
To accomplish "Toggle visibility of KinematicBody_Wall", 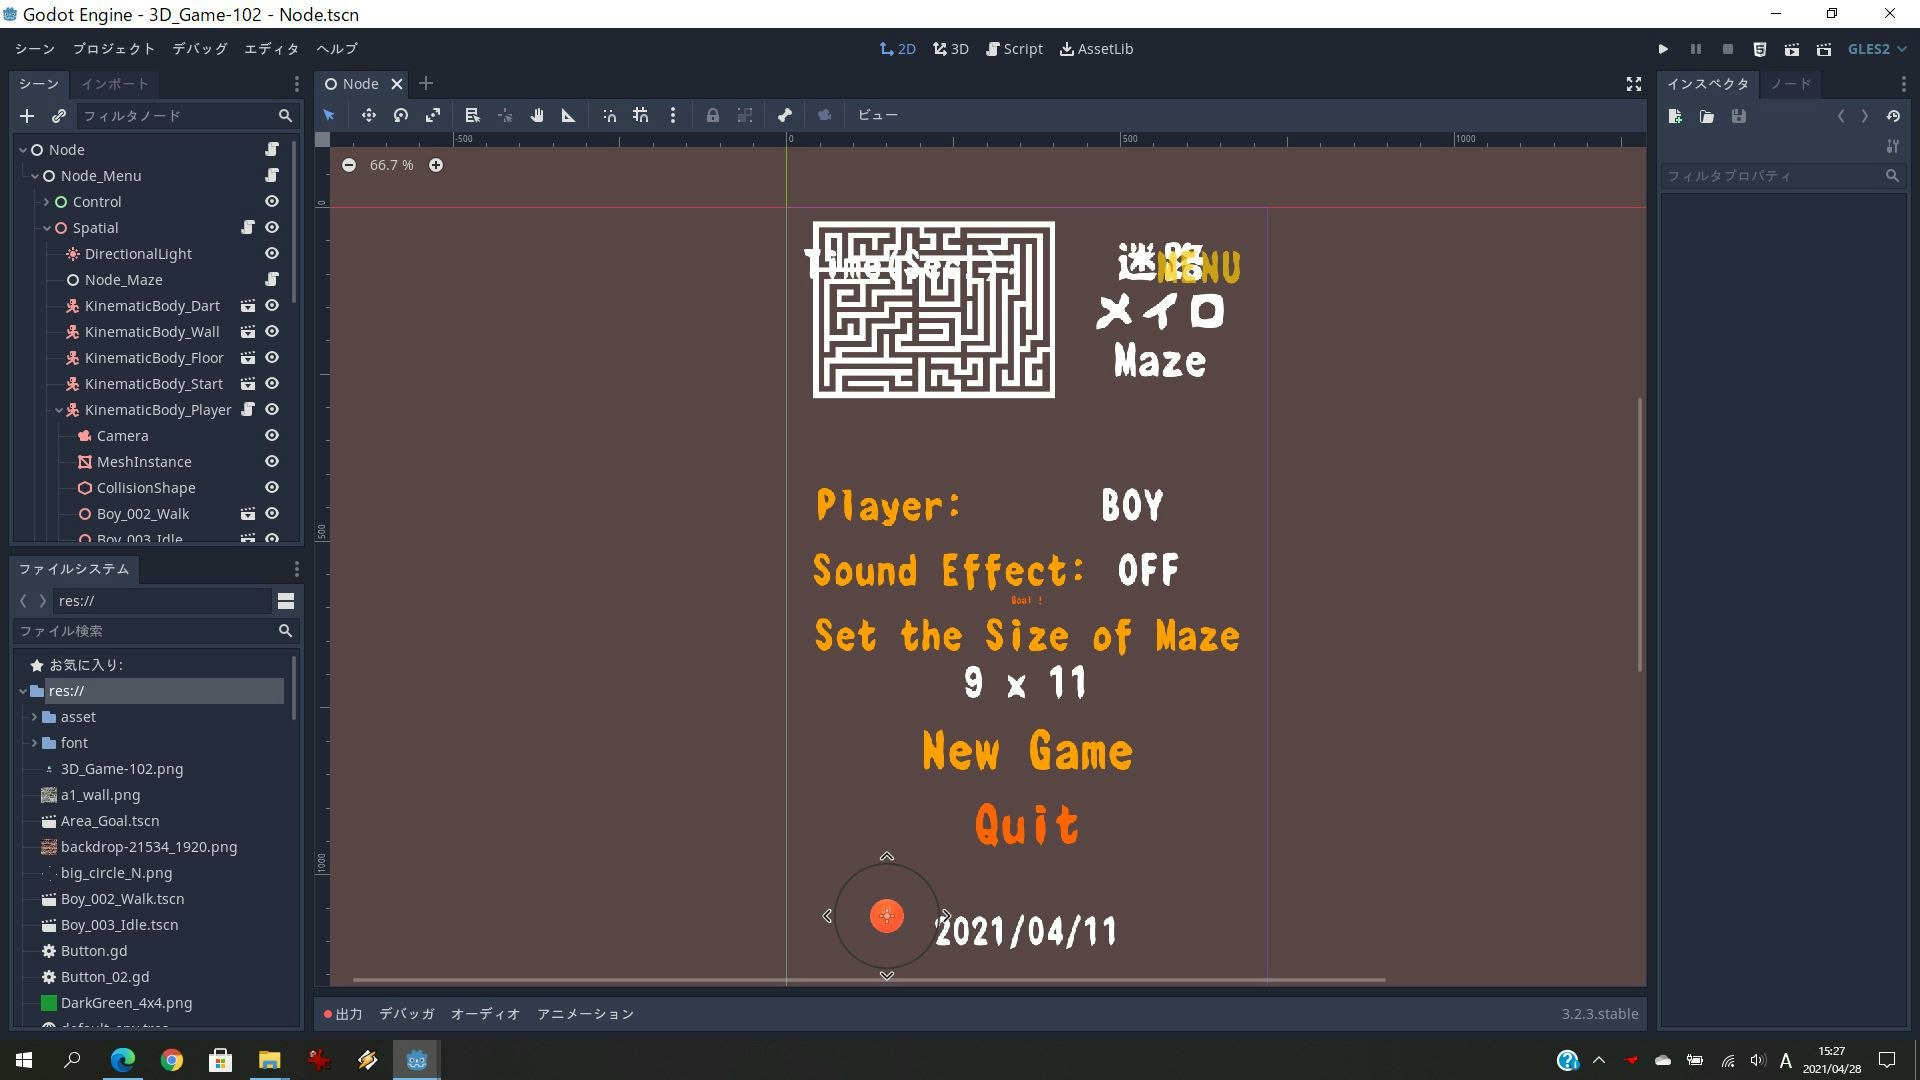I will (x=271, y=331).
